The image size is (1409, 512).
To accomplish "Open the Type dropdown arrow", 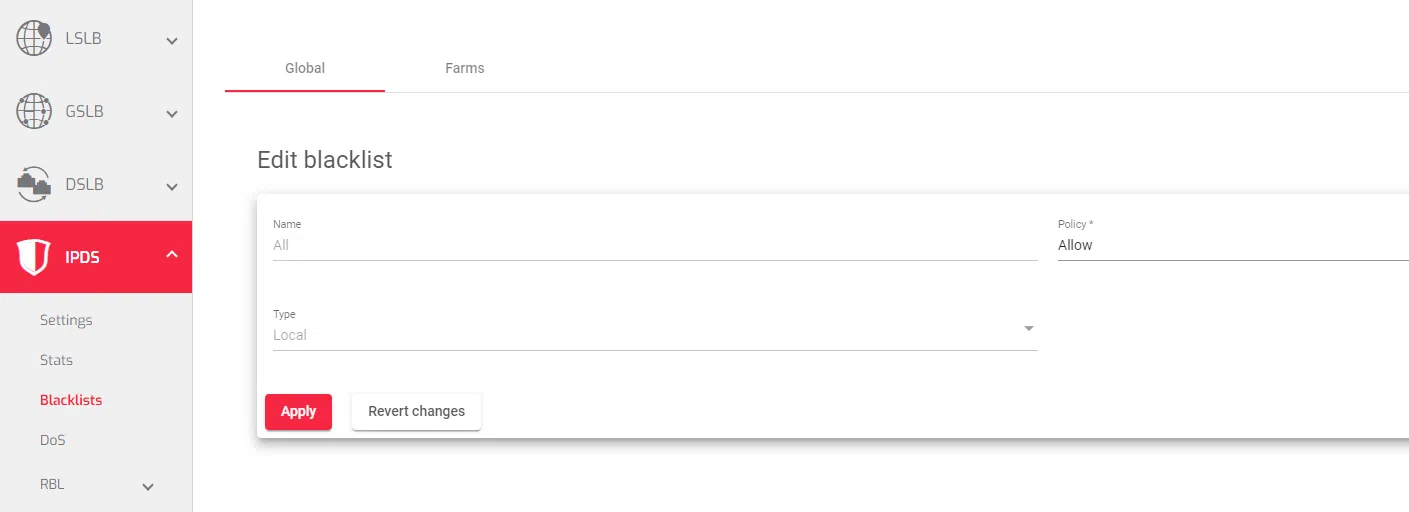I will [1028, 329].
